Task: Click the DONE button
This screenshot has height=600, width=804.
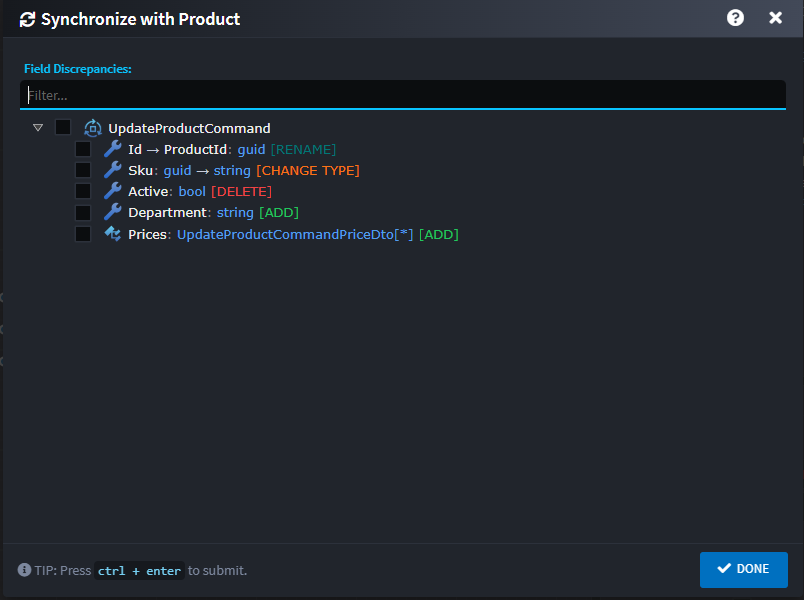Action: coord(743,569)
